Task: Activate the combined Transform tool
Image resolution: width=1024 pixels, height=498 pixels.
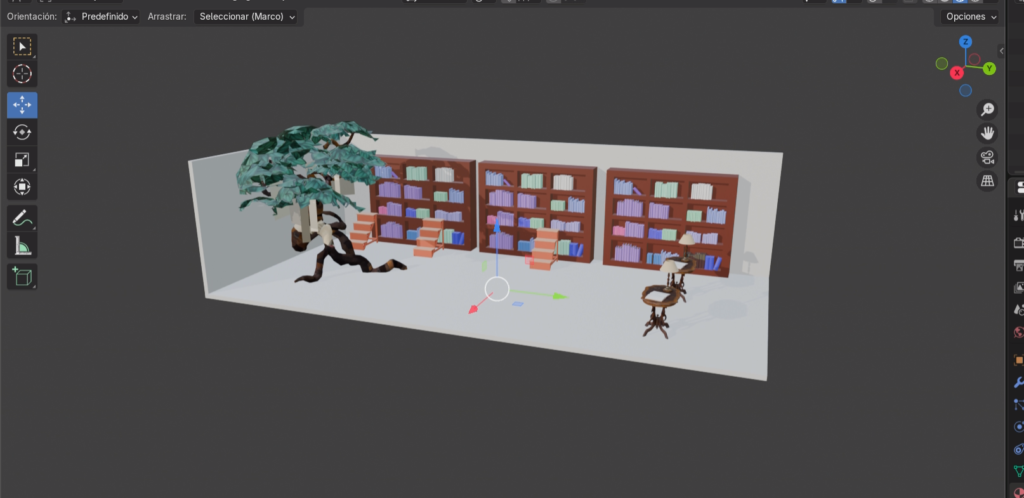Action: (x=22, y=187)
